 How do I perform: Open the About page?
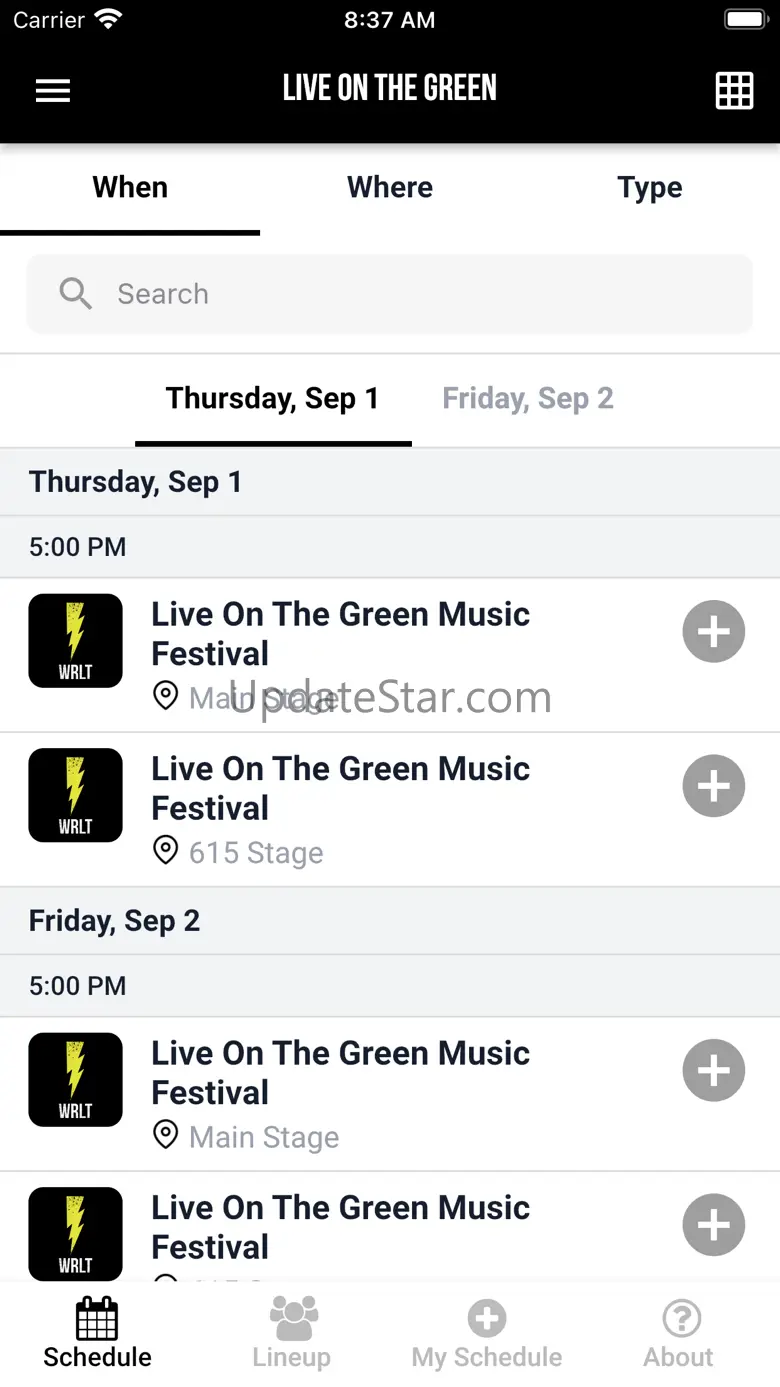pyautogui.click(x=679, y=1334)
